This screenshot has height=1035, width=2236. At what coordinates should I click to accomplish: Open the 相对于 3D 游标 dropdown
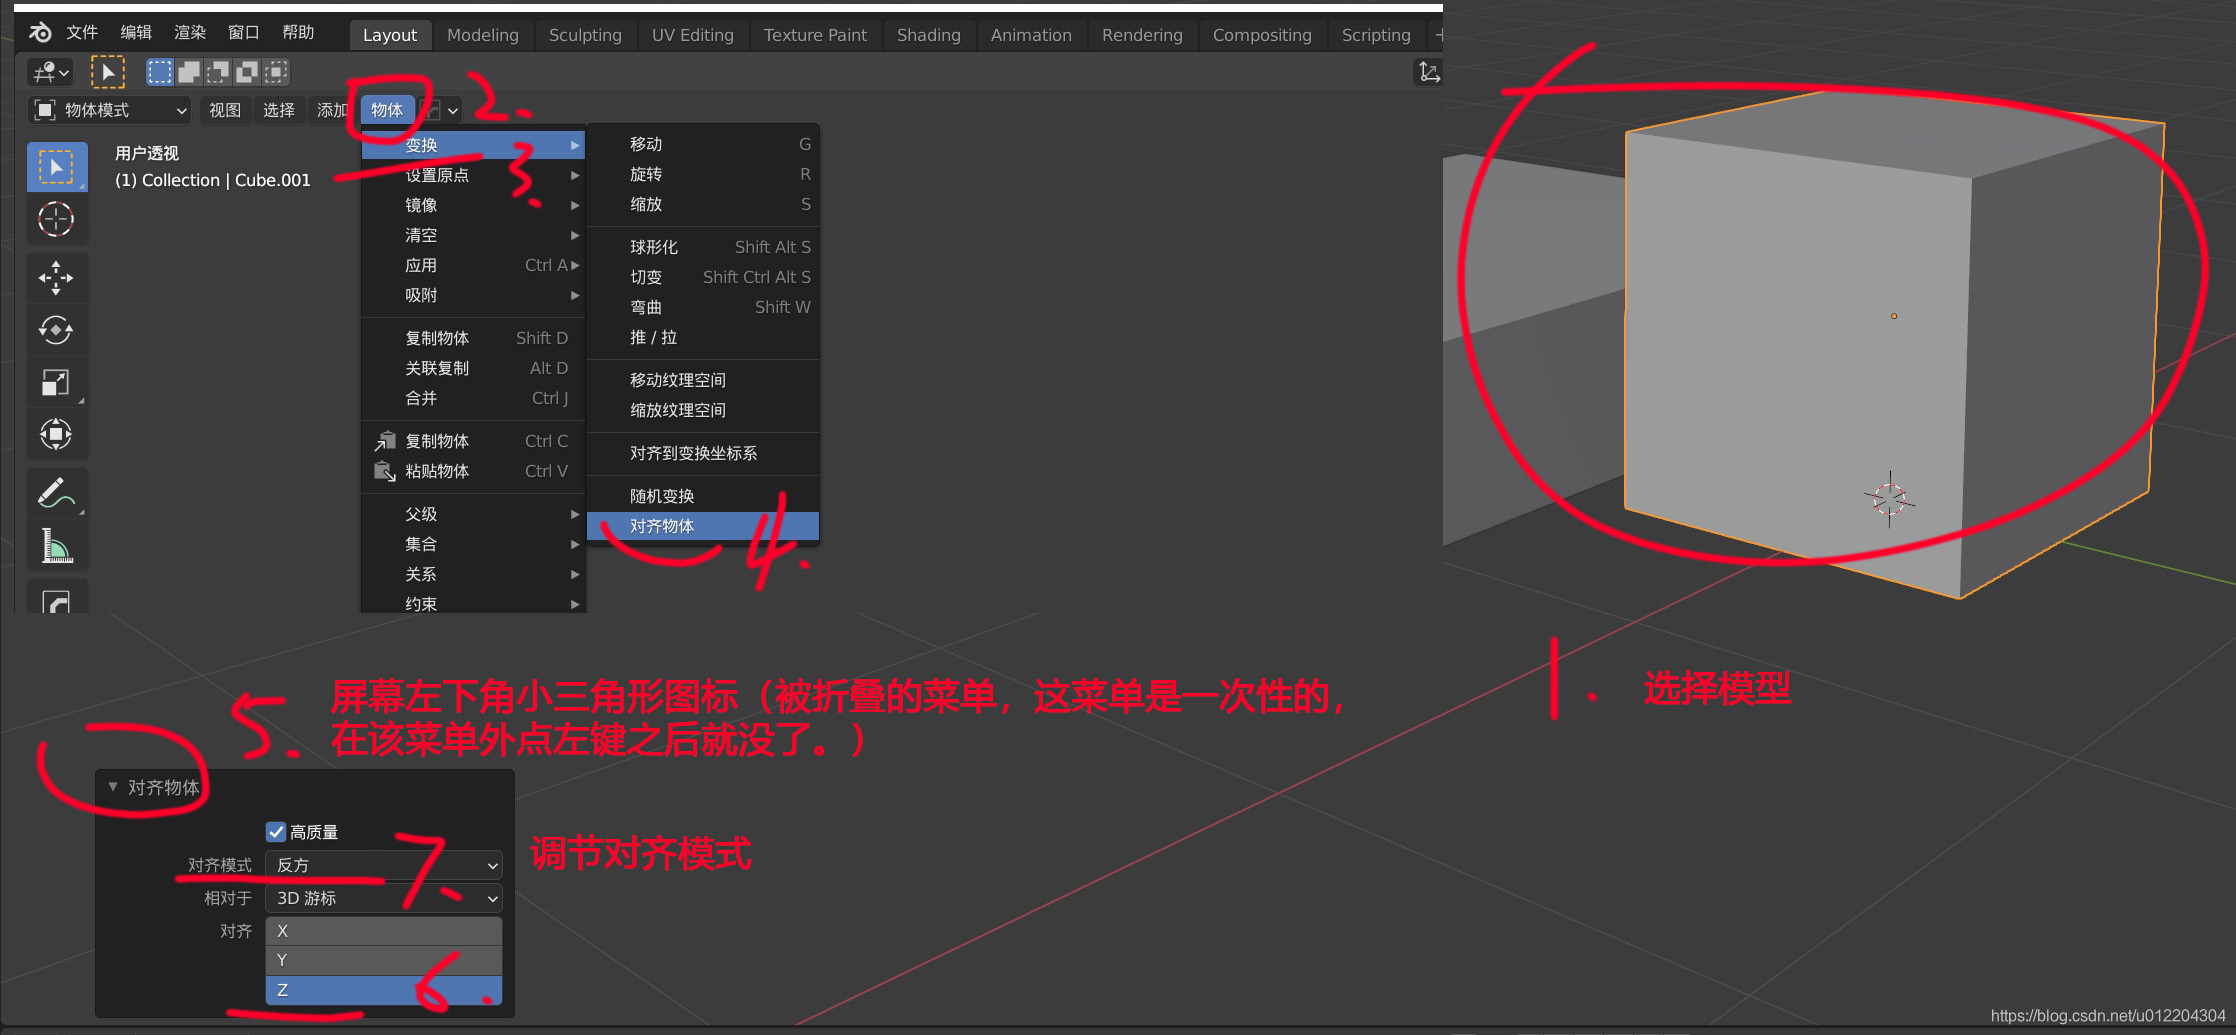point(384,898)
